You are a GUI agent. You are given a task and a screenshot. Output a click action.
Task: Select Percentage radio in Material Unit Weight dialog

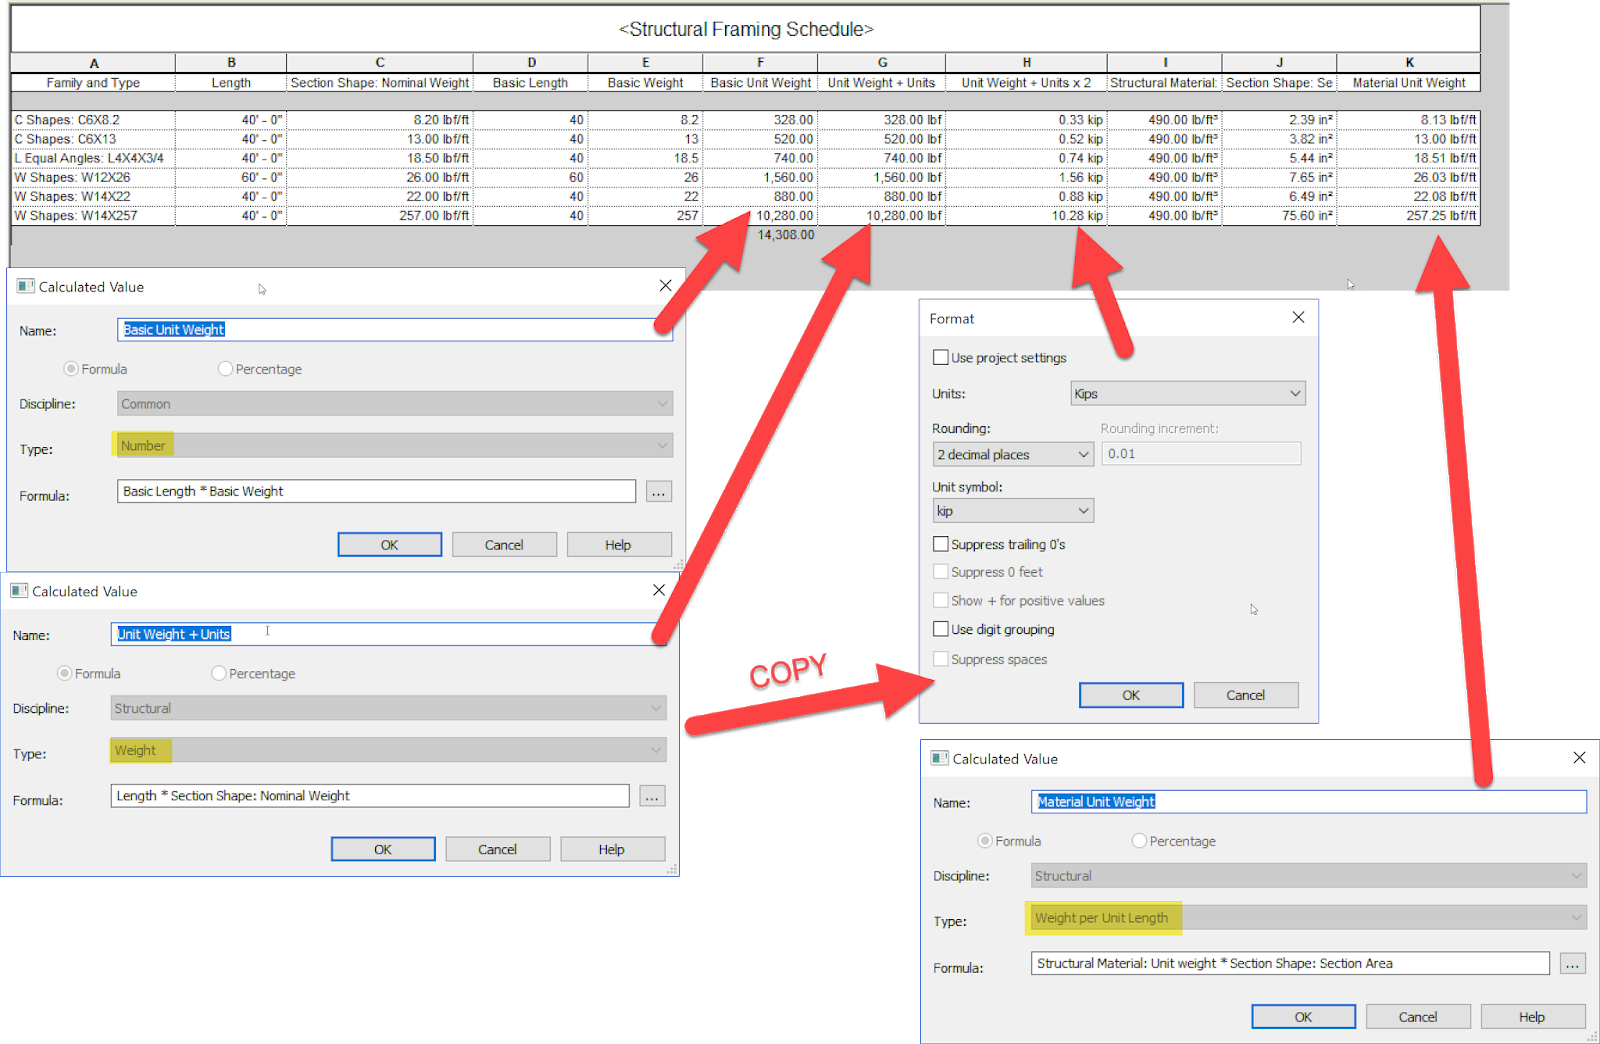[x=1139, y=840]
